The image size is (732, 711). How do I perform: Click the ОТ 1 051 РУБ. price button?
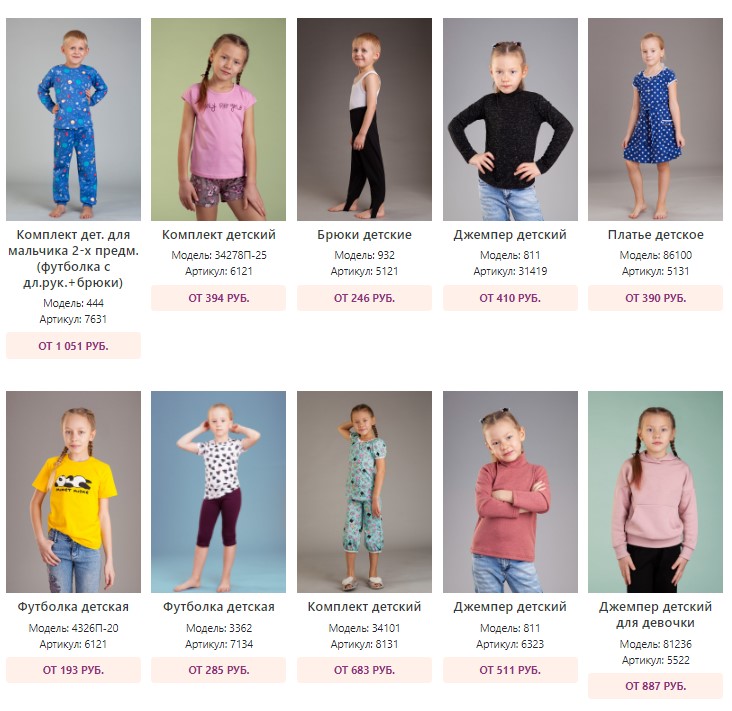pos(73,346)
